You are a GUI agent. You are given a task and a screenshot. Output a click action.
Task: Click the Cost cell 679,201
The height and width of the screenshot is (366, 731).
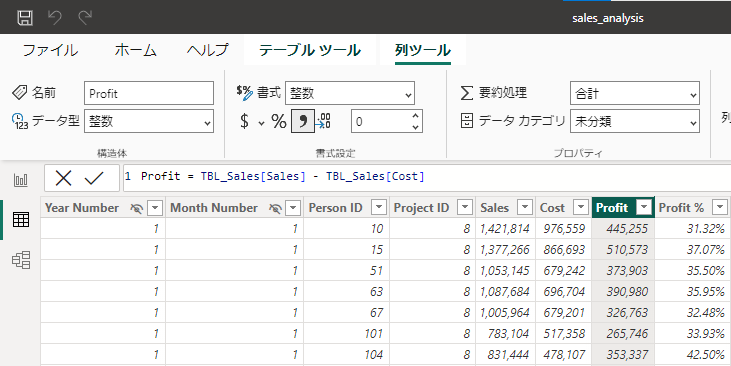pyautogui.click(x=564, y=312)
